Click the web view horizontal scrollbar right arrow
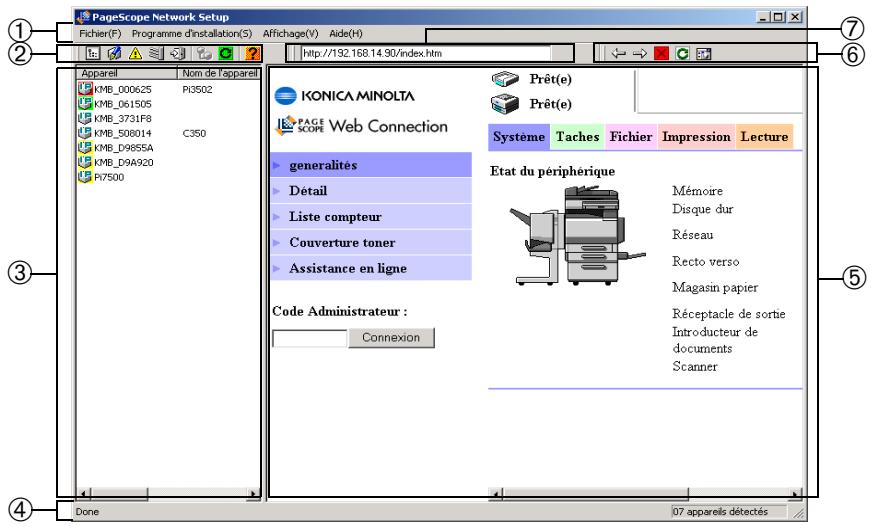The image size is (871, 526). coord(795,493)
